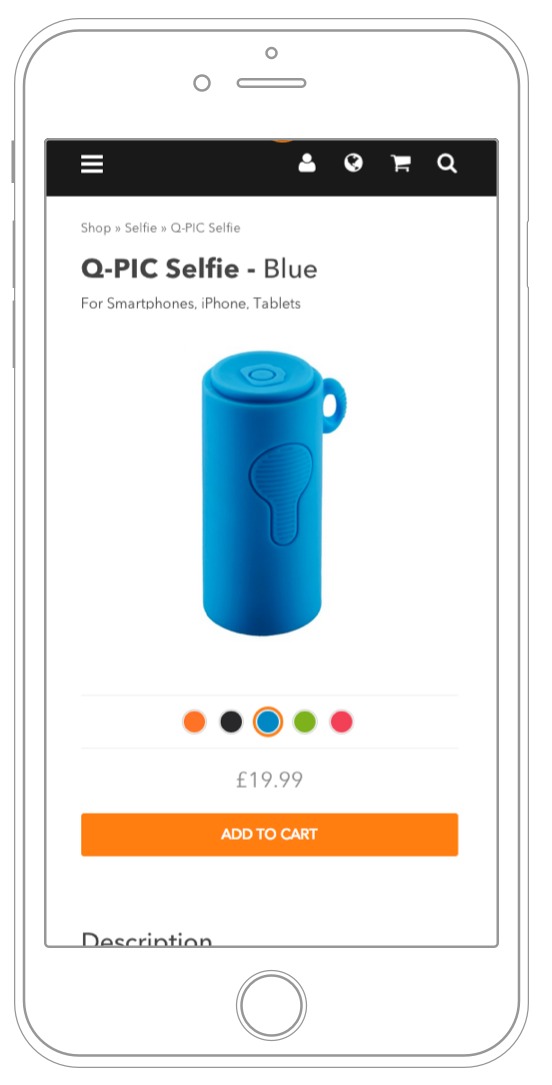
Task: Open the user account icon
Action: click(x=306, y=163)
